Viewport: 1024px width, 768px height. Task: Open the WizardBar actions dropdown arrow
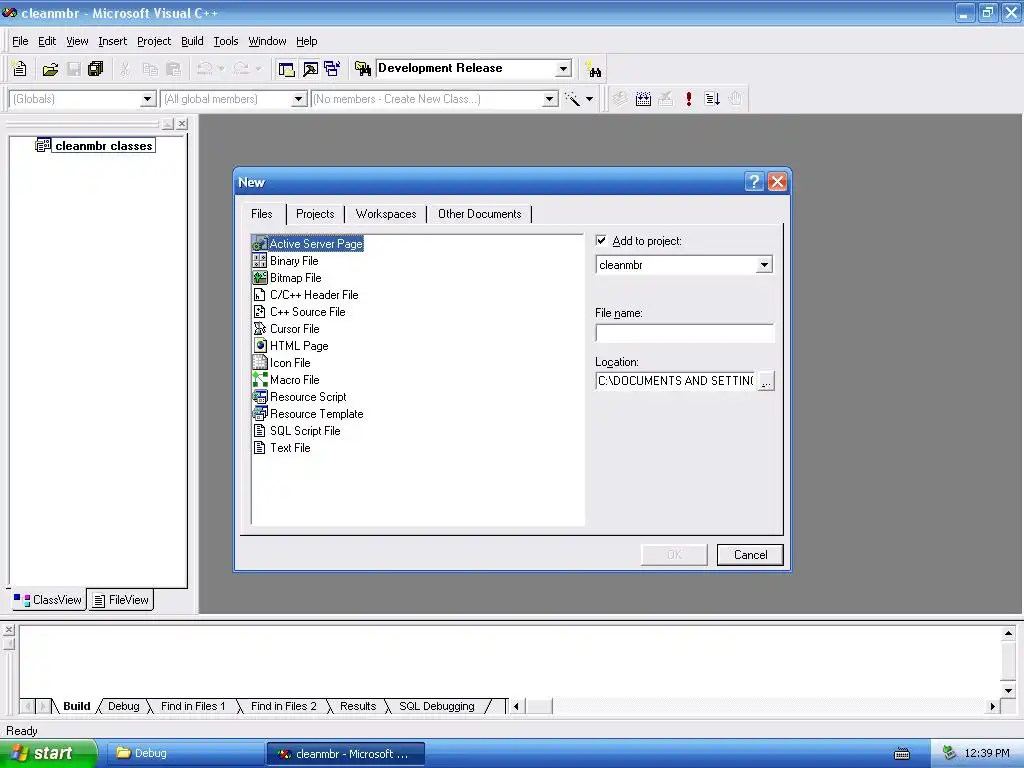pos(589,99)
